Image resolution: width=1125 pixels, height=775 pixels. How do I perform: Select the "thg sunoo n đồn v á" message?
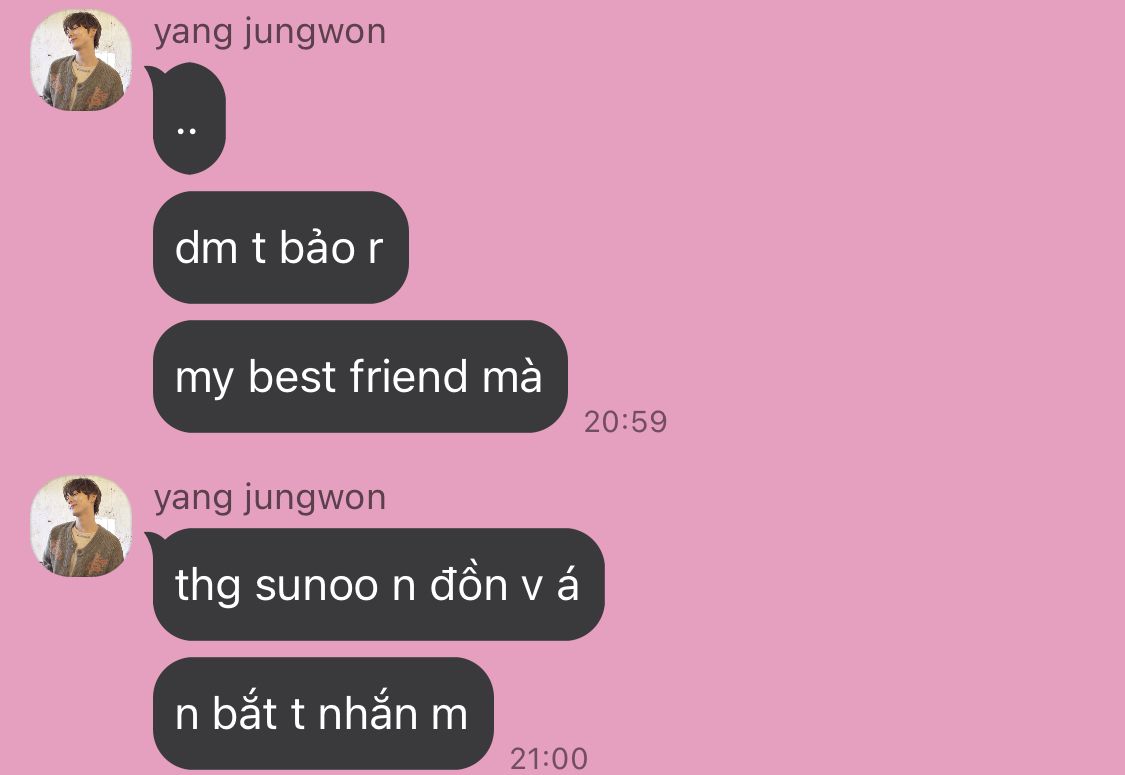point(379,584)
